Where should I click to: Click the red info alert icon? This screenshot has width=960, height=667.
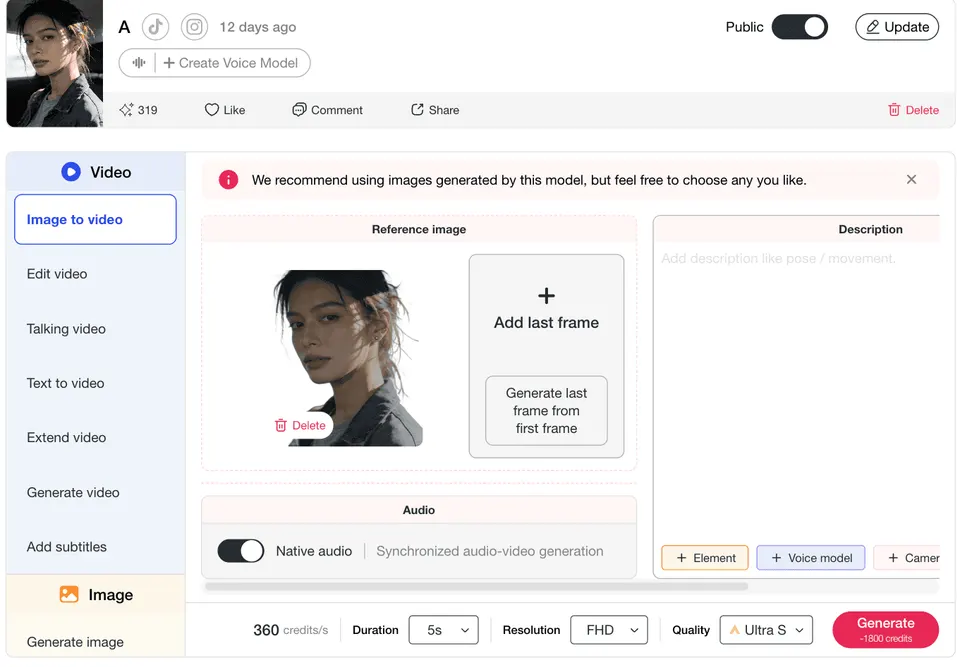pos(228,180)
